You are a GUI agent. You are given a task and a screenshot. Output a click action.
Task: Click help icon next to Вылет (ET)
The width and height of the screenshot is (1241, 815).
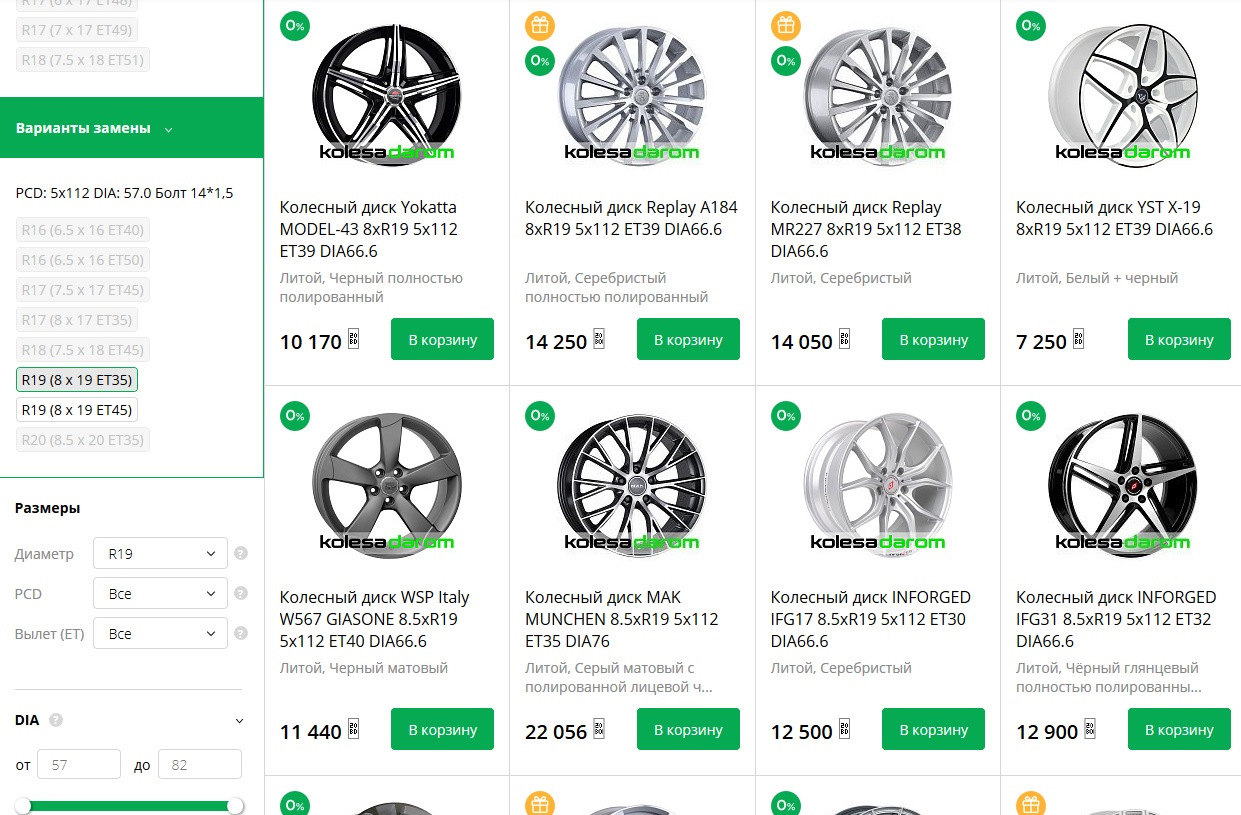pos(240,633)
